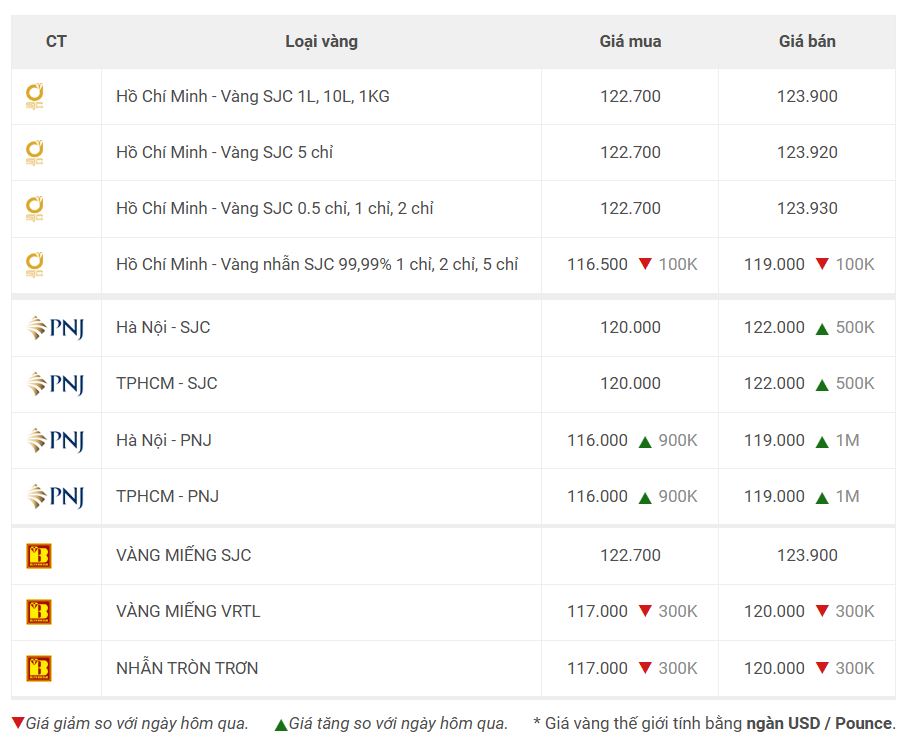
Task: Select Hồ Chí Minh - Vàng SJC 0.5 chỉ row text
Action: 275,208
